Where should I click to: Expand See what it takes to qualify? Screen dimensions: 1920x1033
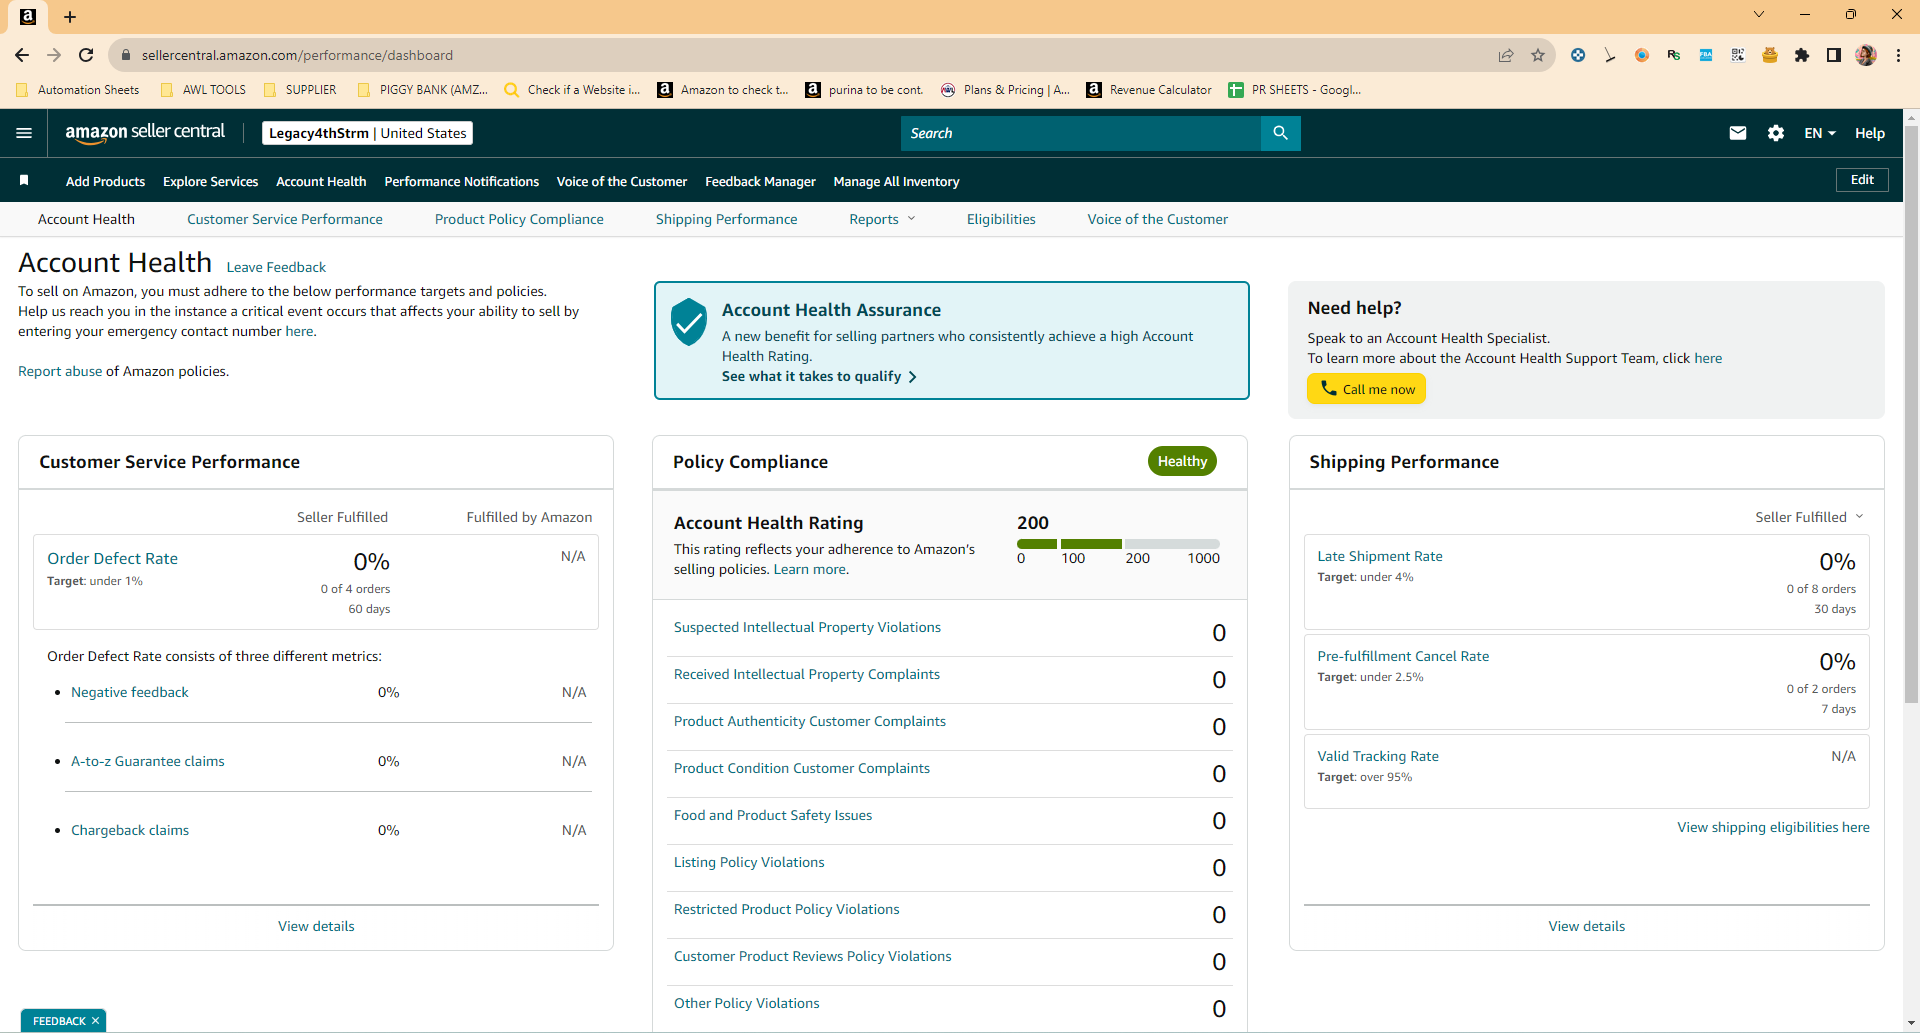click(x=819, y=376)
